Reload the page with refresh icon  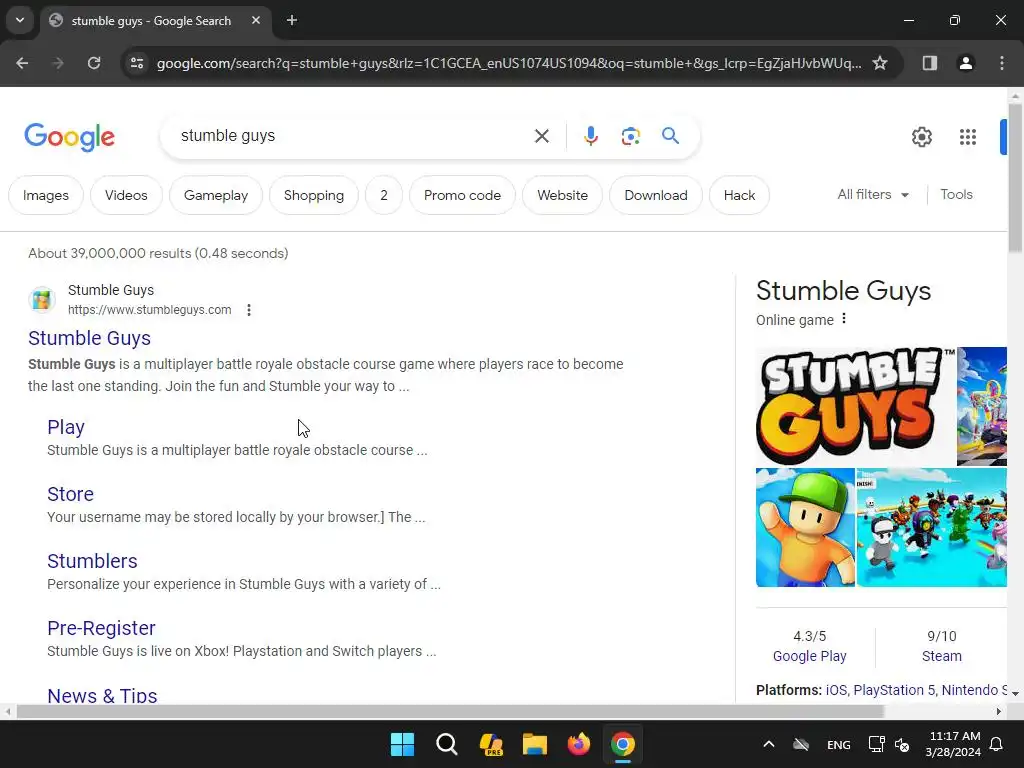coord(94,63)
